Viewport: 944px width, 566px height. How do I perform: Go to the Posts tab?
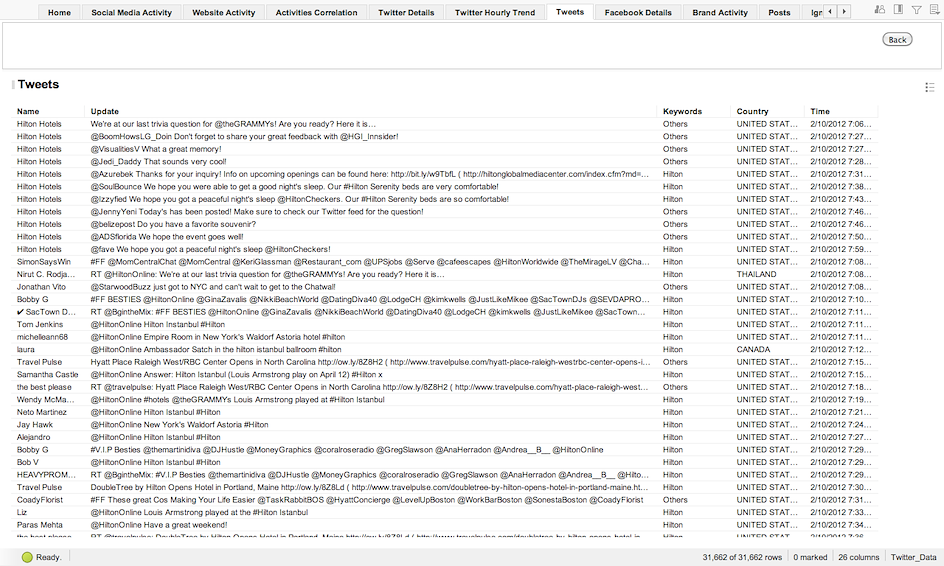coord(779,13)
